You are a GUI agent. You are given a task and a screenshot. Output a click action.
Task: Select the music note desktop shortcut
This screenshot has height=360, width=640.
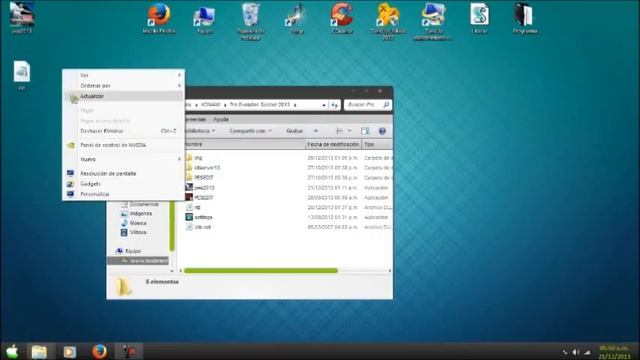click(296, 18)
